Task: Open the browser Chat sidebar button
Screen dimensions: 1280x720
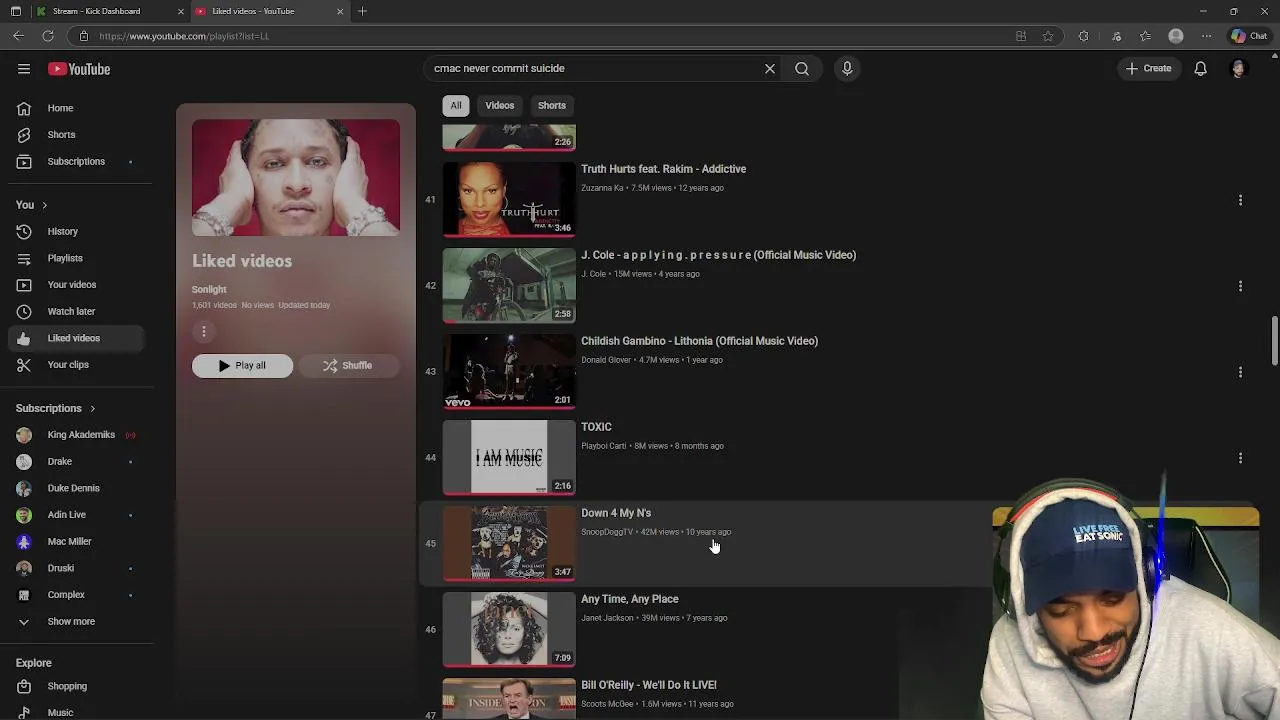Action: [x=1249, y=36]
